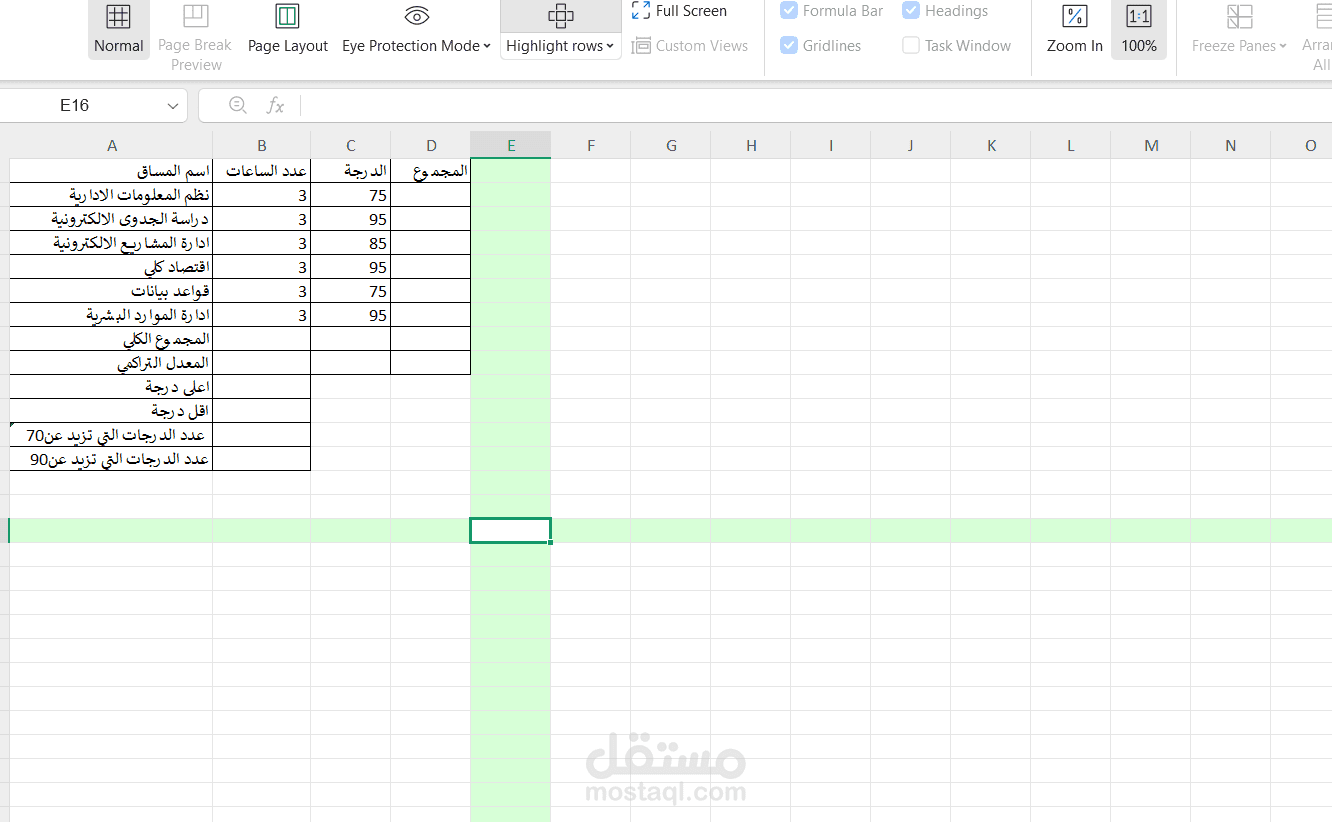Switch to Normal view

tap(118, 30)
